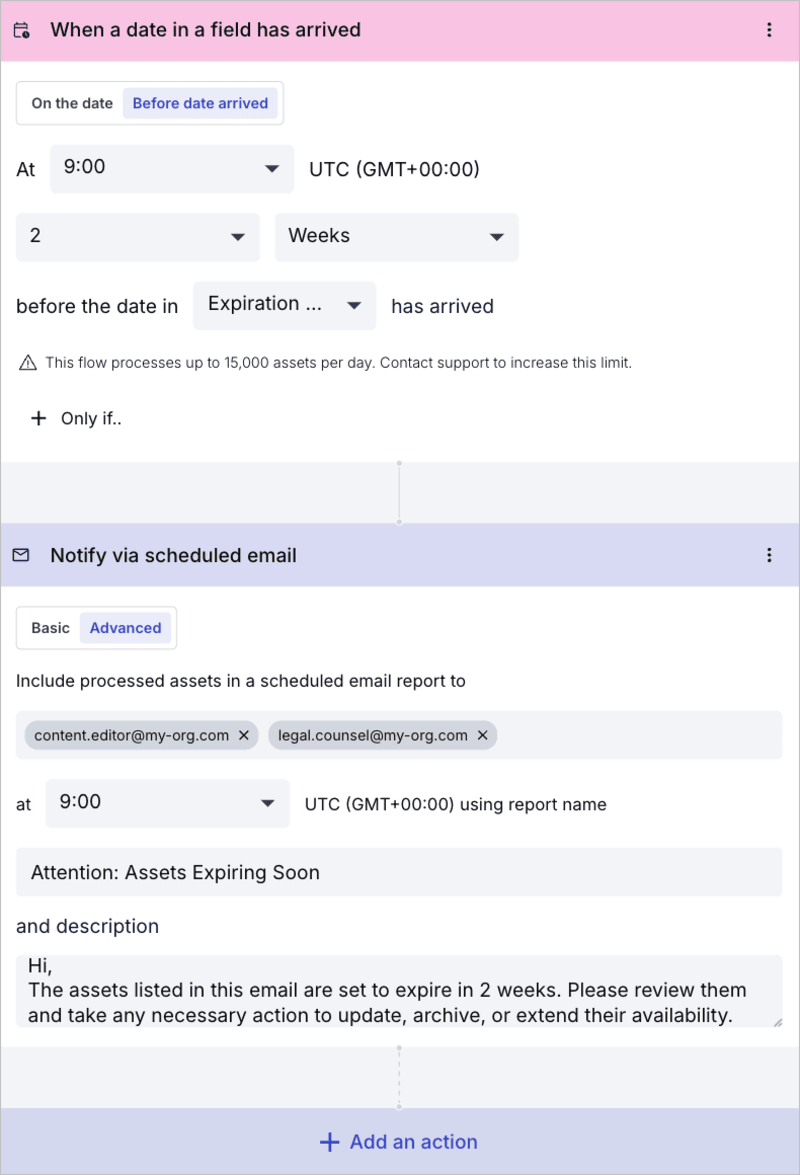Click into the email description text area

[399, 991]
